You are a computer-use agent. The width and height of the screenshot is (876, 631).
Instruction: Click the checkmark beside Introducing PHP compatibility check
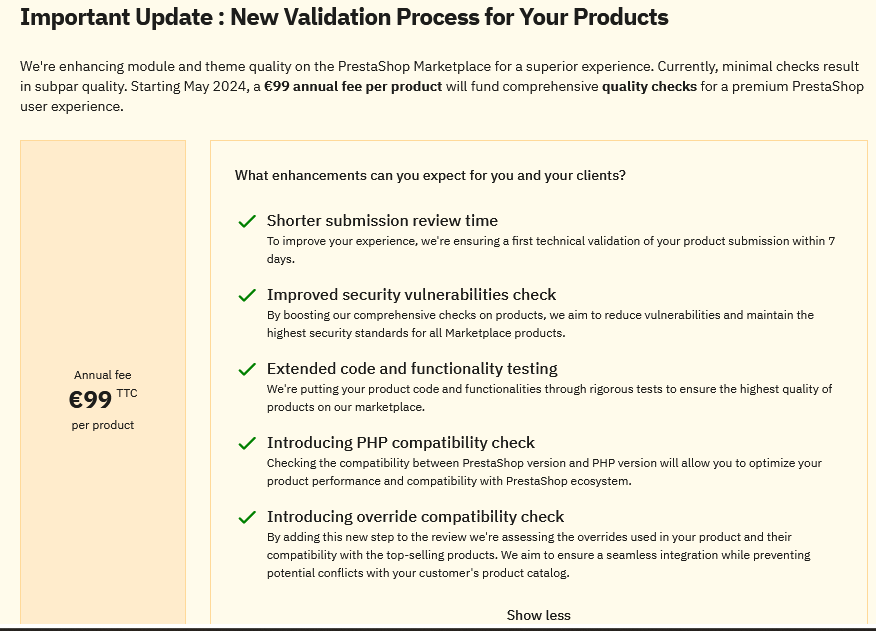click(x=247, y=443)
